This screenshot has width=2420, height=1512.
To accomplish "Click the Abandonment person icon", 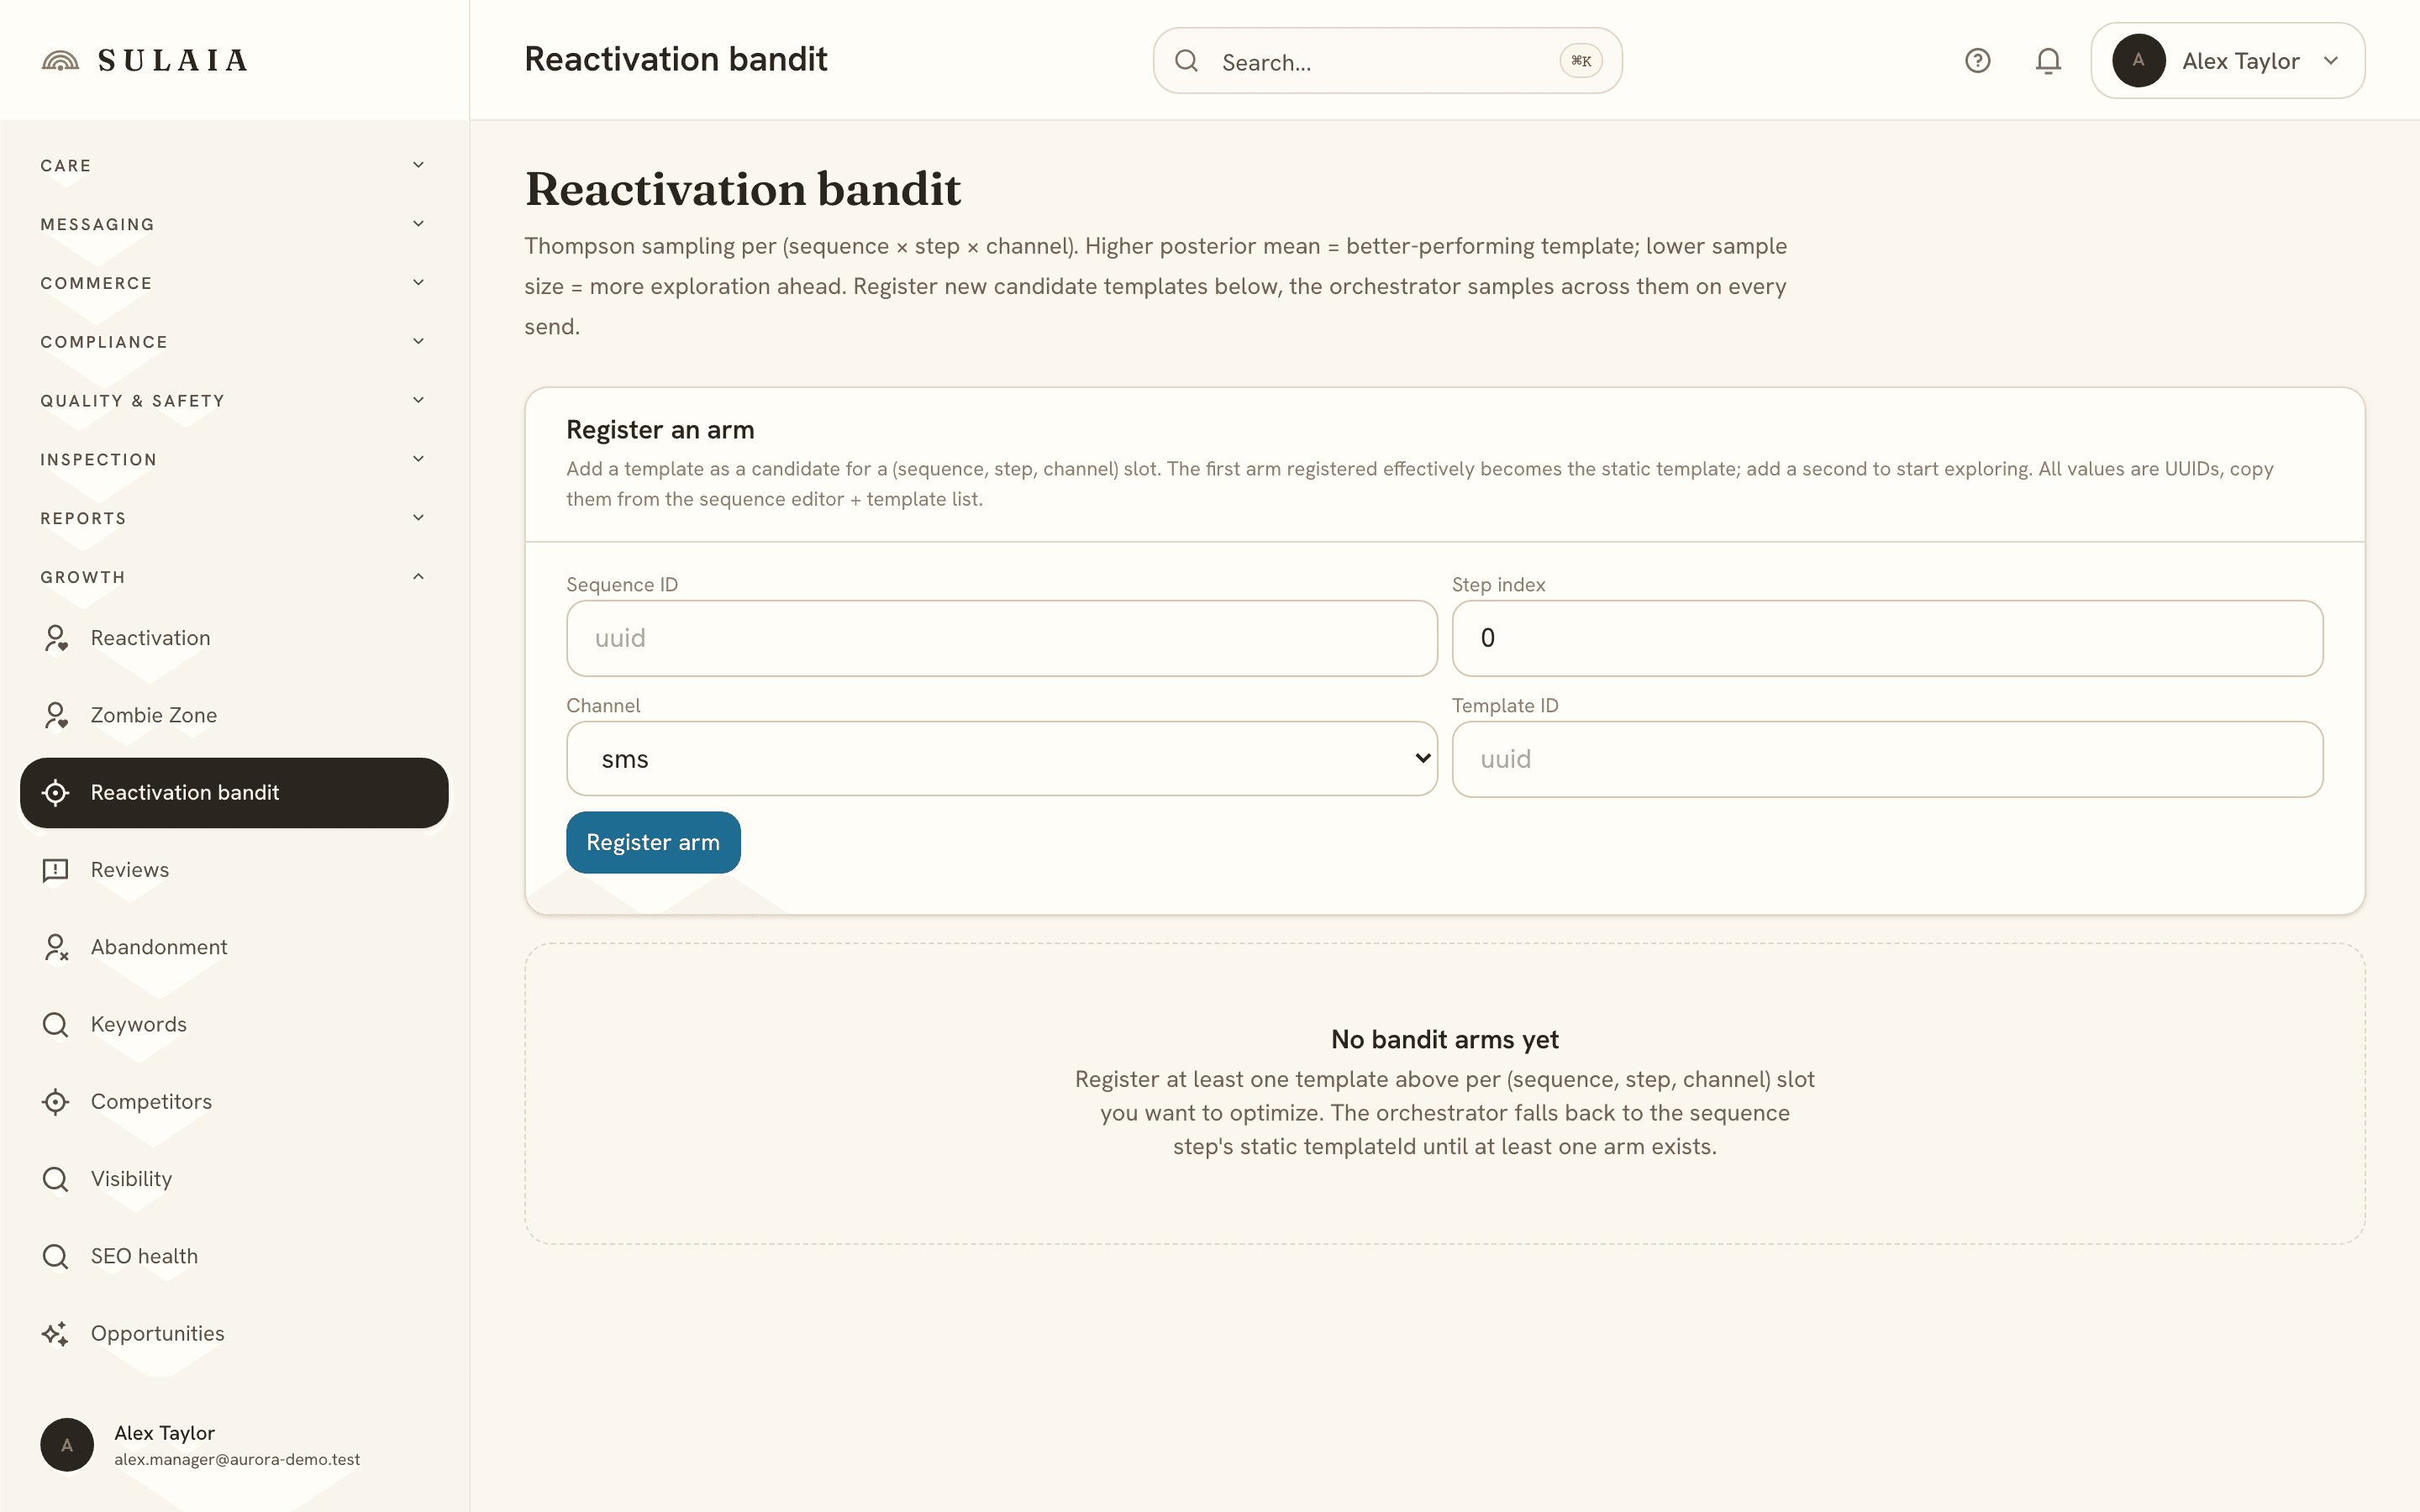I will (x=55, y=947).
